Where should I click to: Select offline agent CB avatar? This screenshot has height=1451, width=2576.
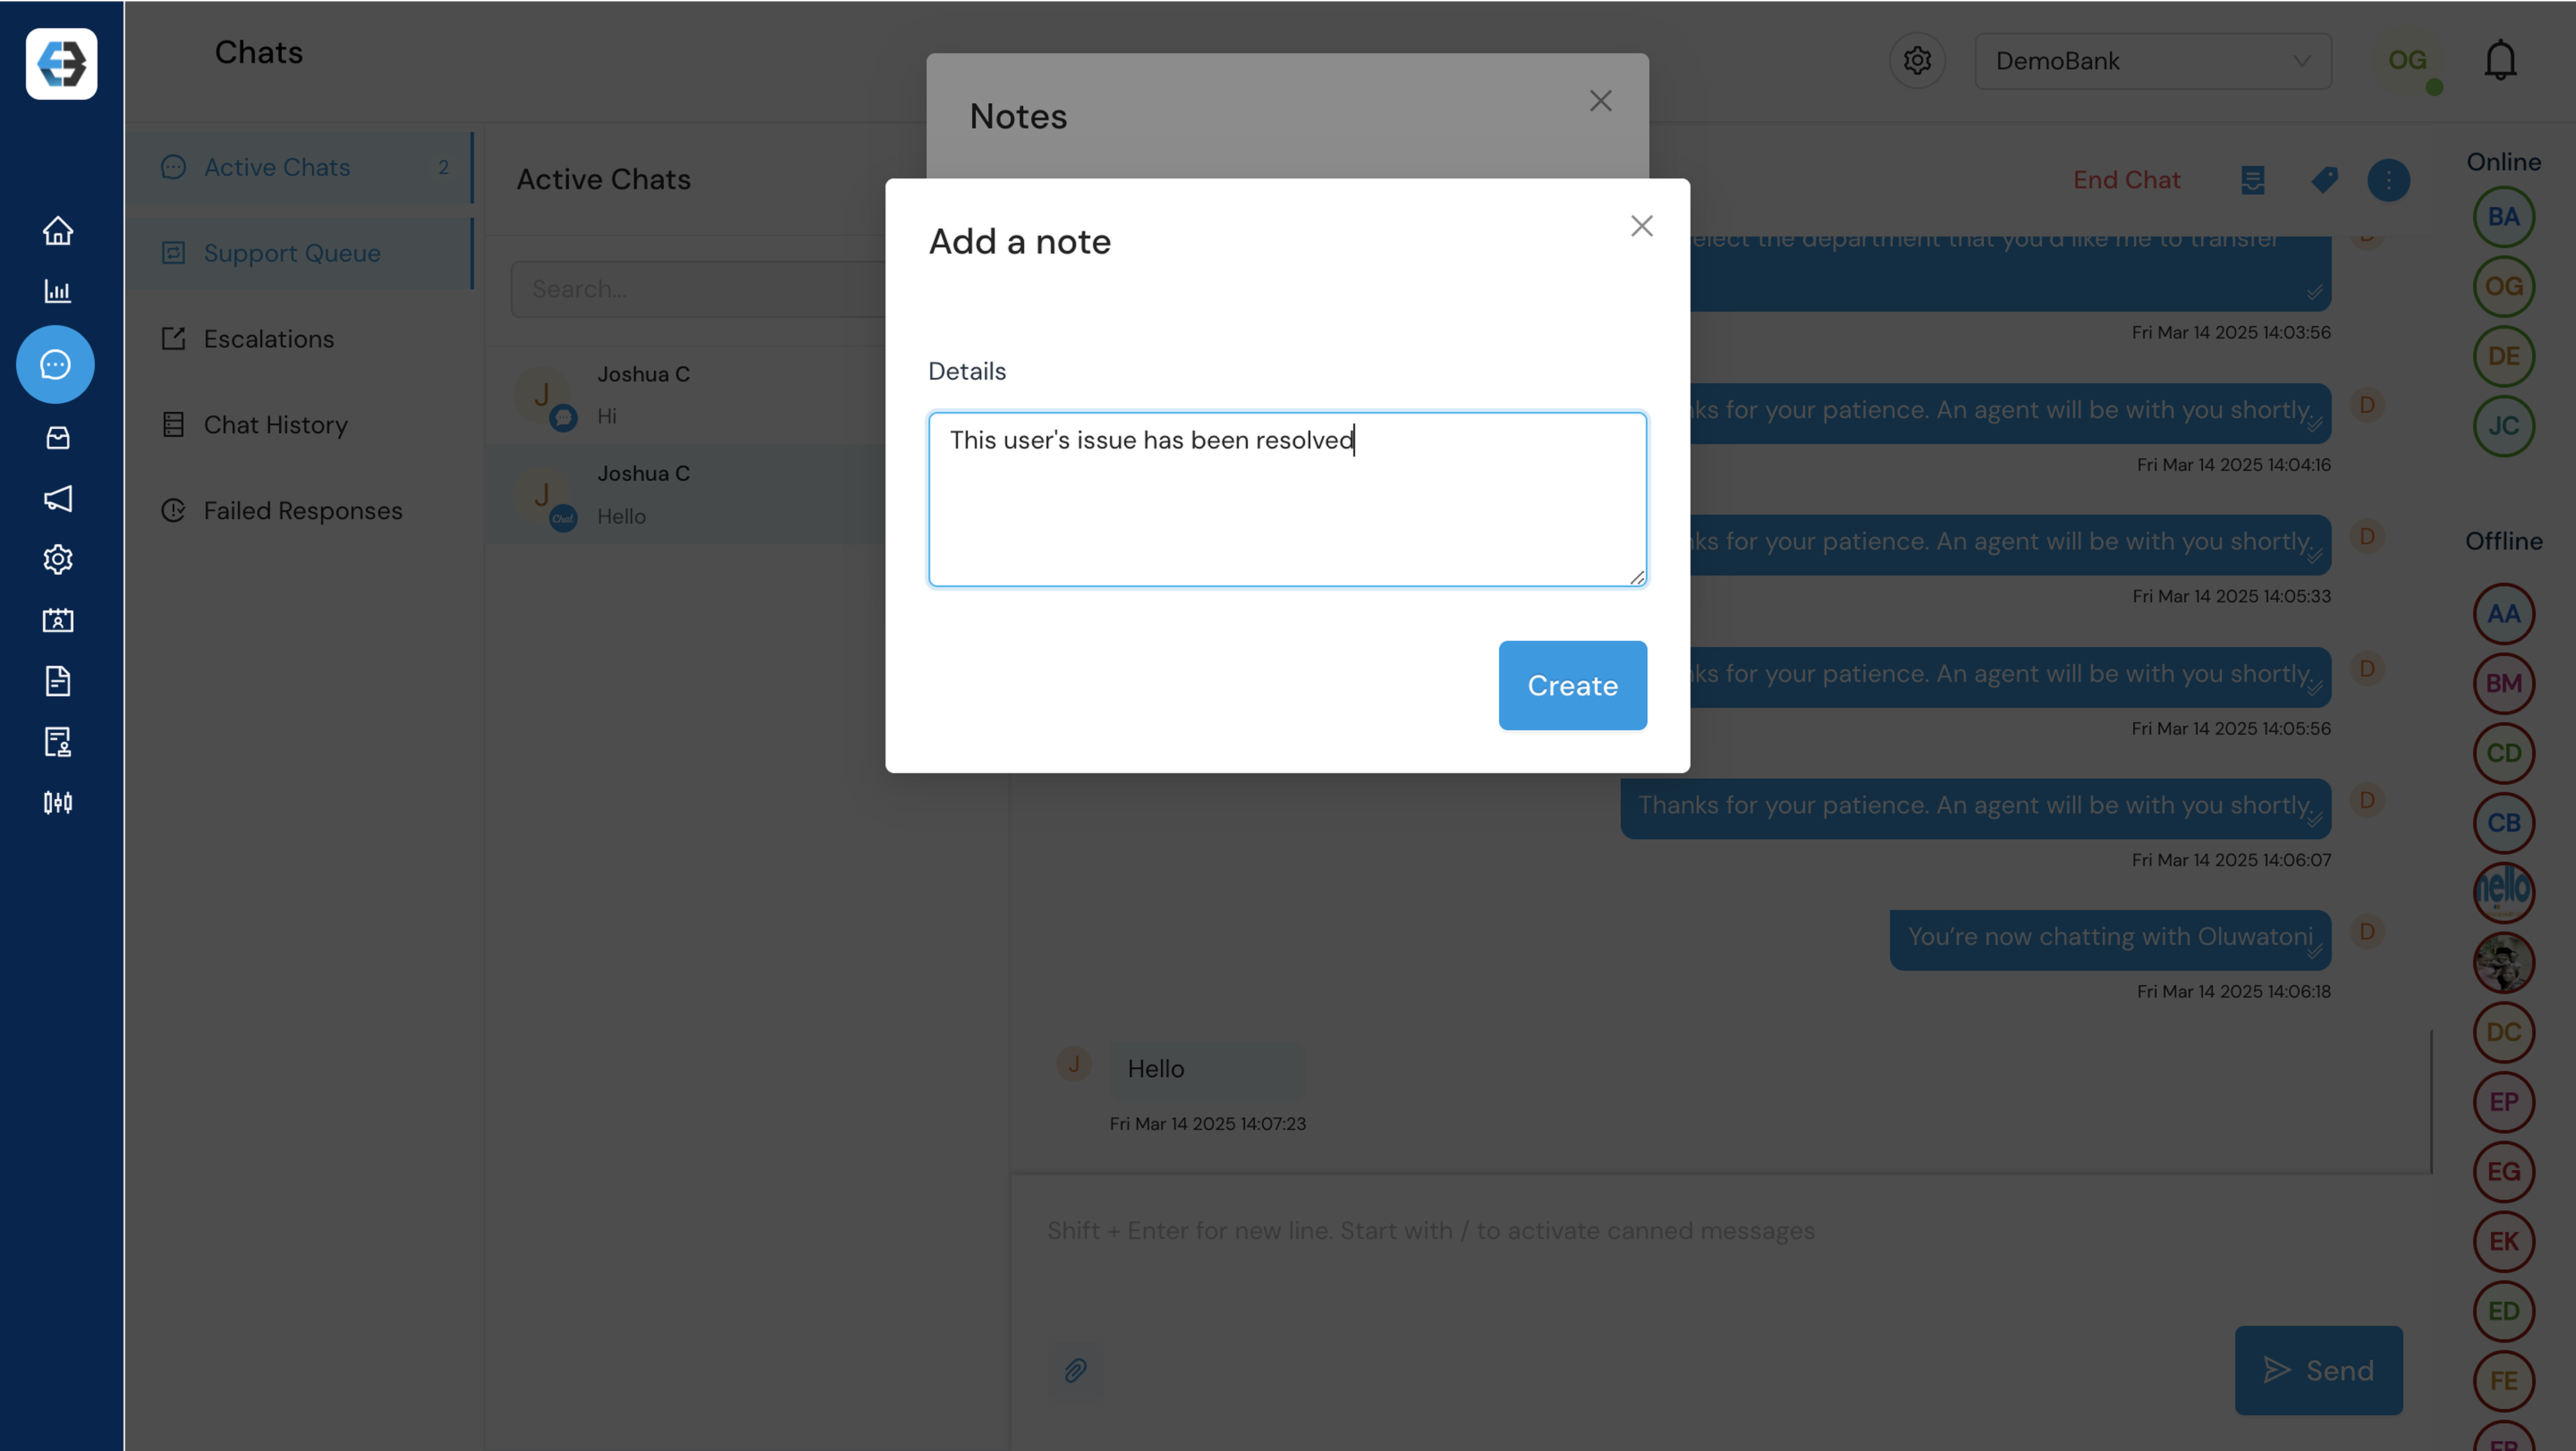click(x=2503, y=823)
